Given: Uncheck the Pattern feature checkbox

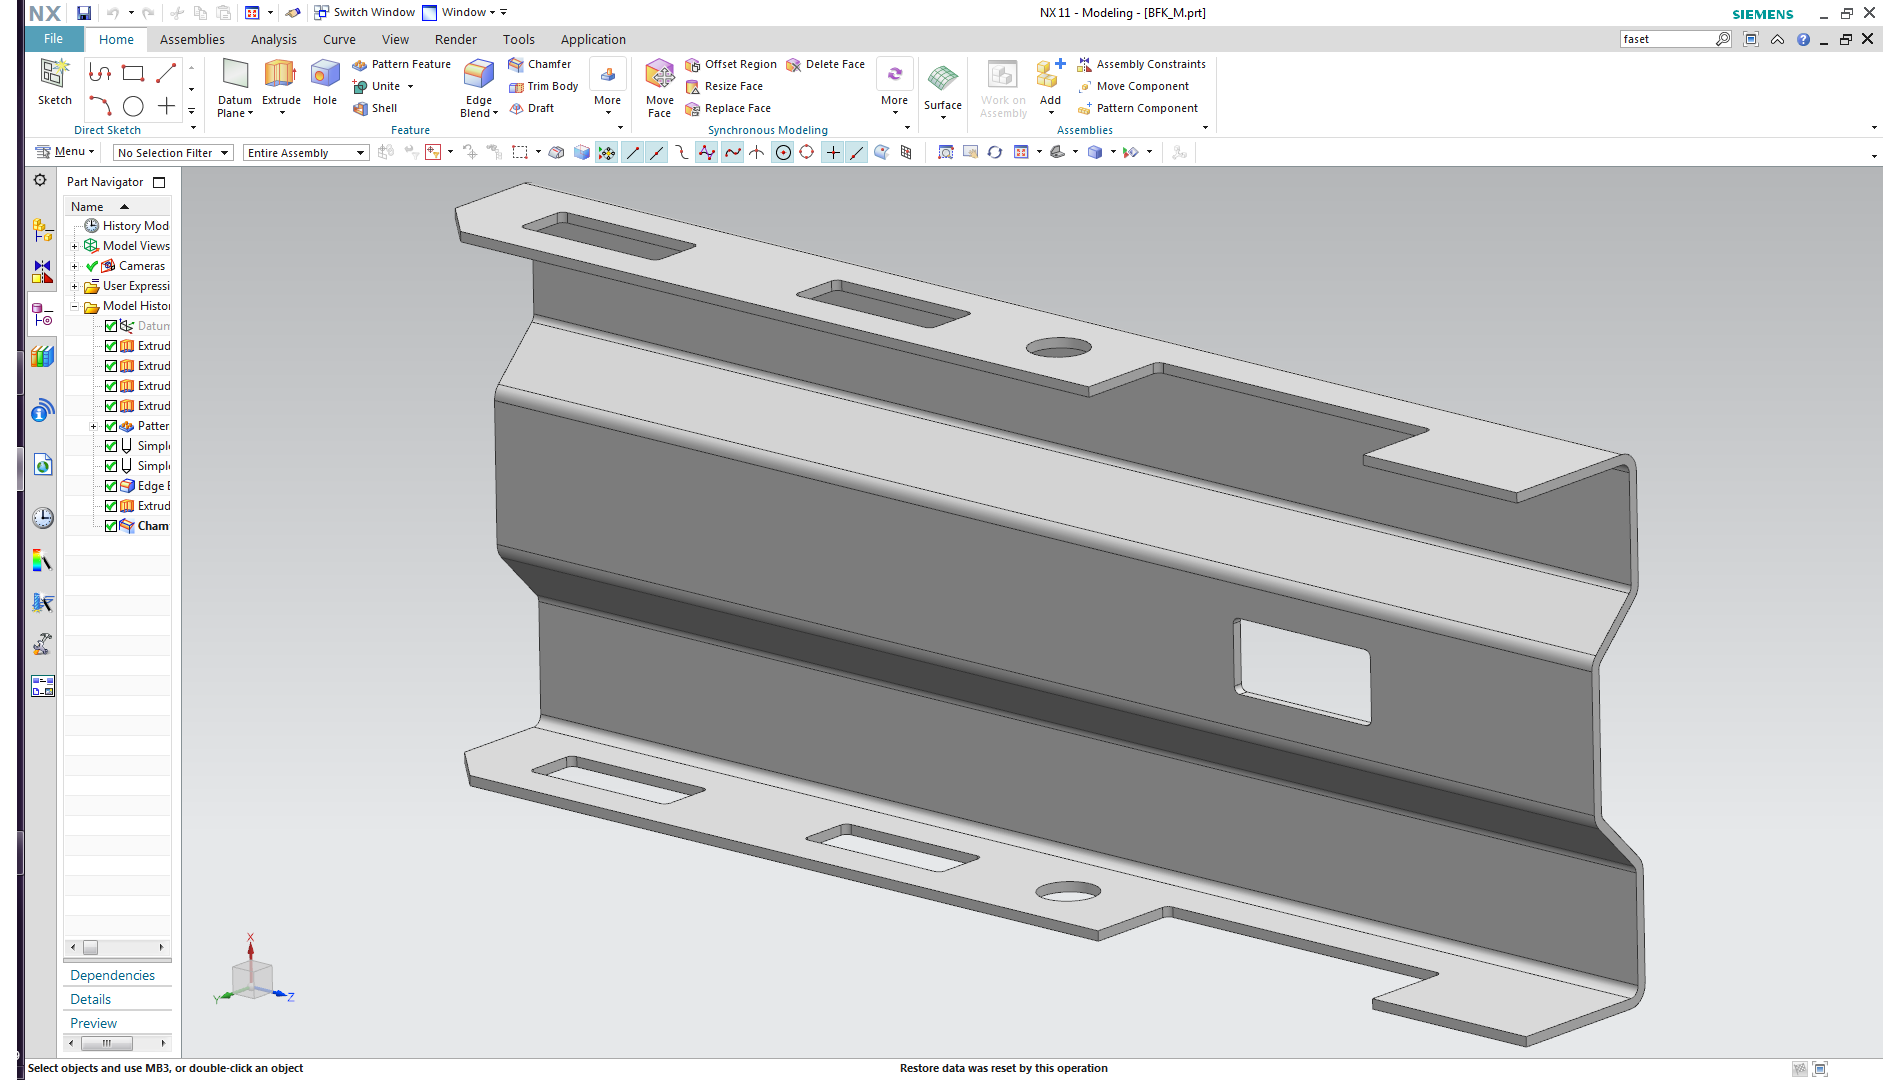Looking at the screenshot, I should (111, 426).
